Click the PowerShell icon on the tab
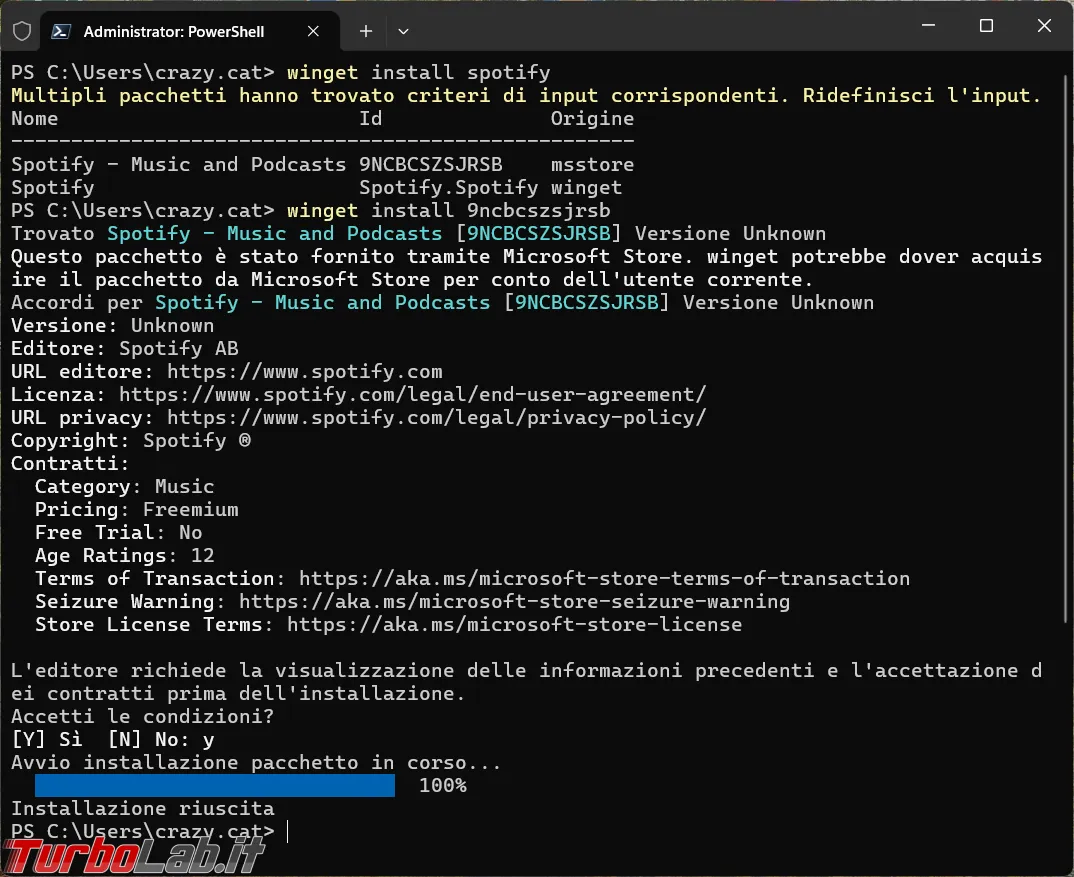1074x877 pixels. 62,32
